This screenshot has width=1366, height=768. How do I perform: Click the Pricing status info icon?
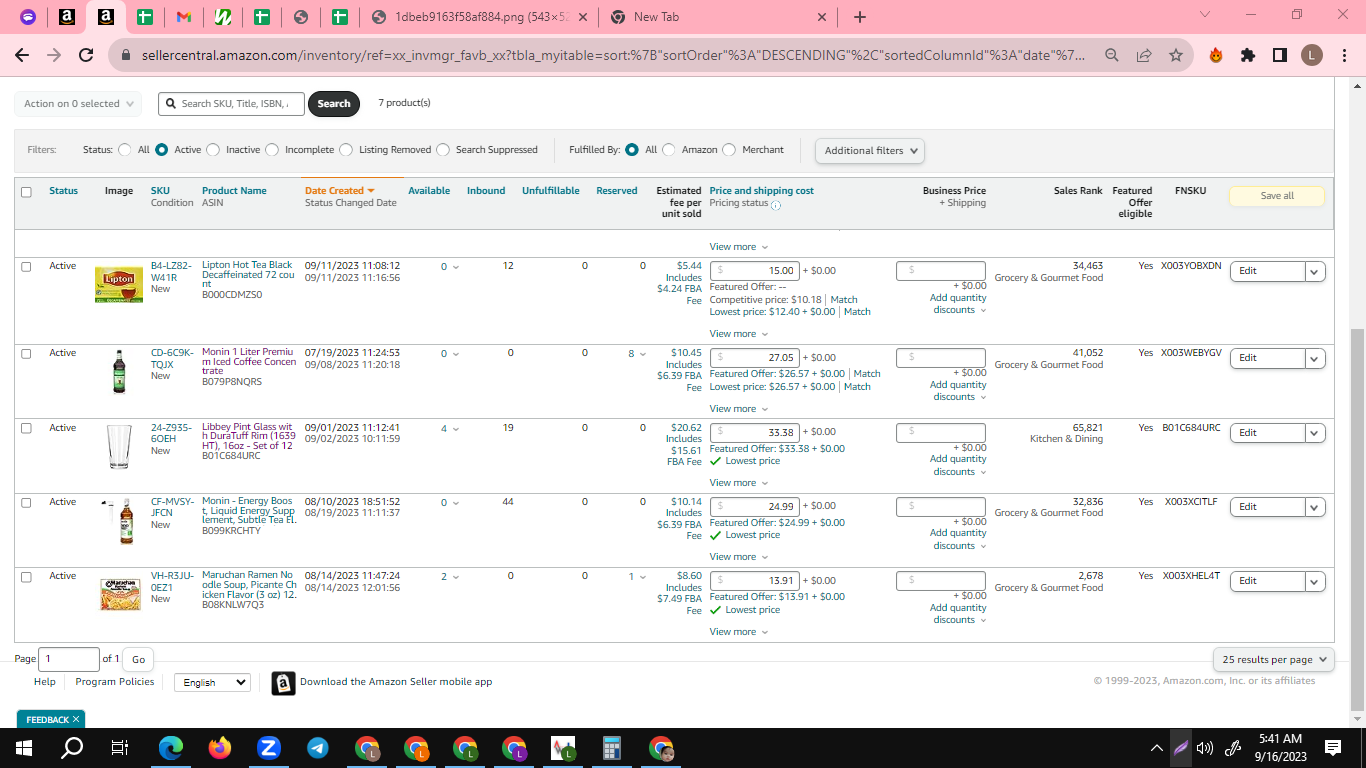(x=776, y=205)
